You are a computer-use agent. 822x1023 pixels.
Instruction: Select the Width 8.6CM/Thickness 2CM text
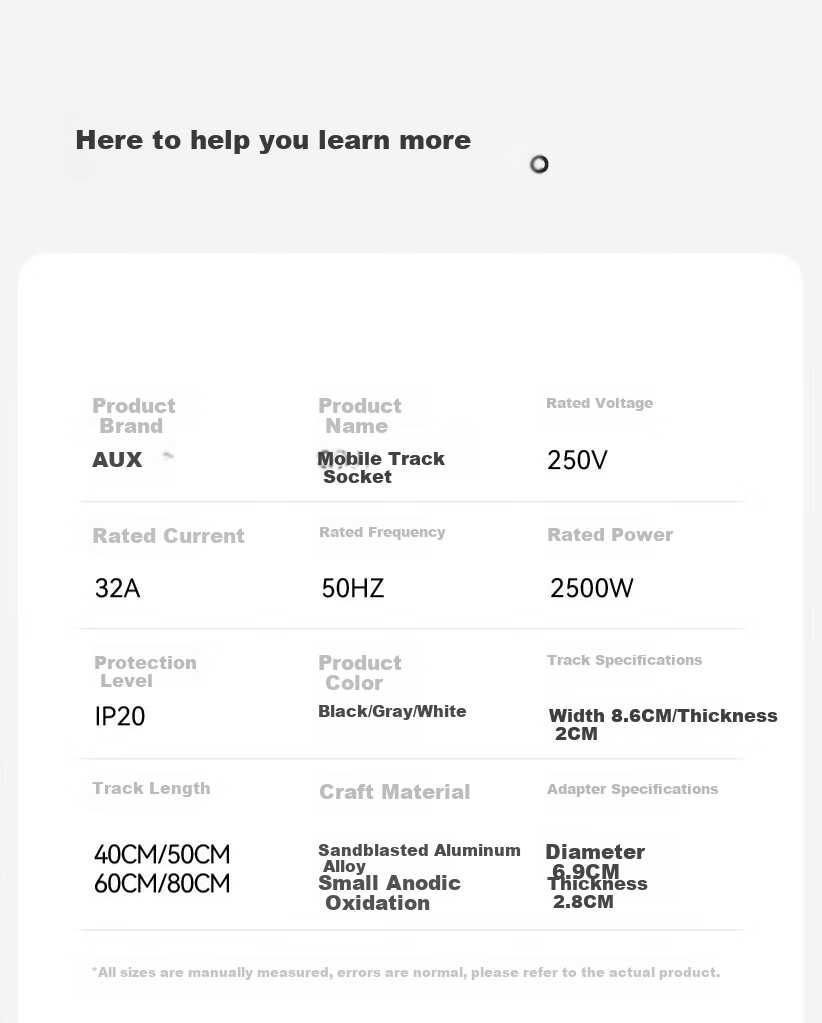click(x=663, y=724)
